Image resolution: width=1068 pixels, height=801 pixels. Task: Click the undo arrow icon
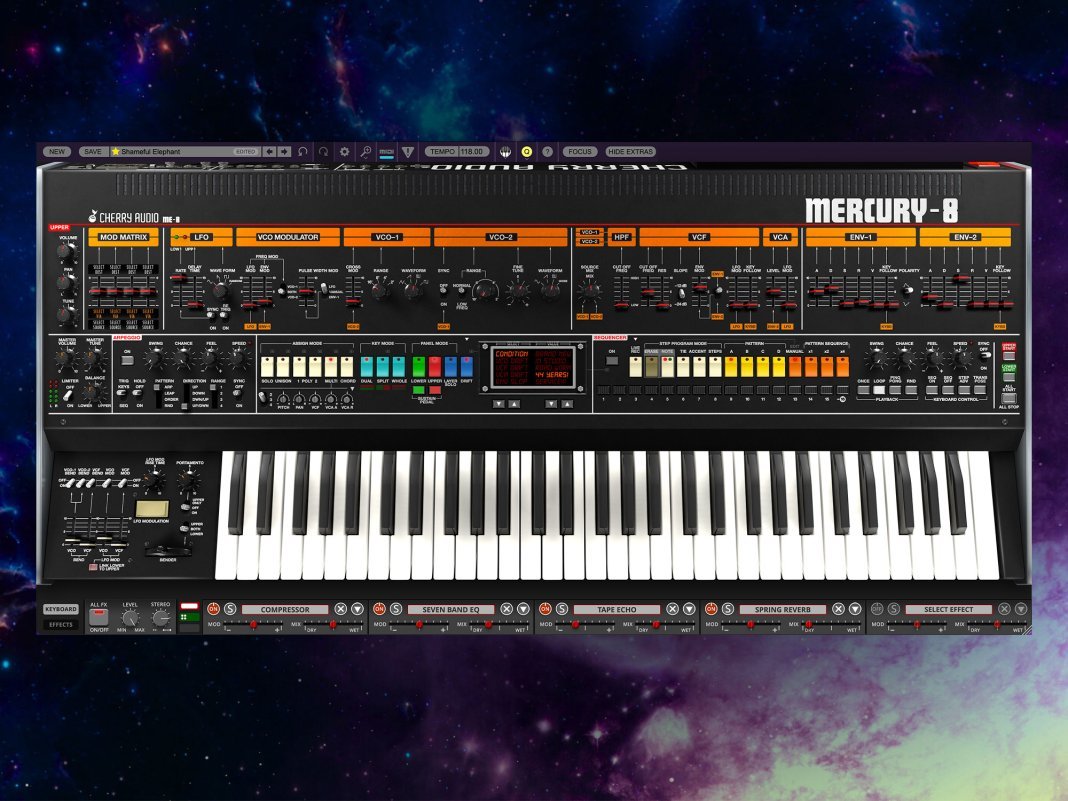[303, 152]
